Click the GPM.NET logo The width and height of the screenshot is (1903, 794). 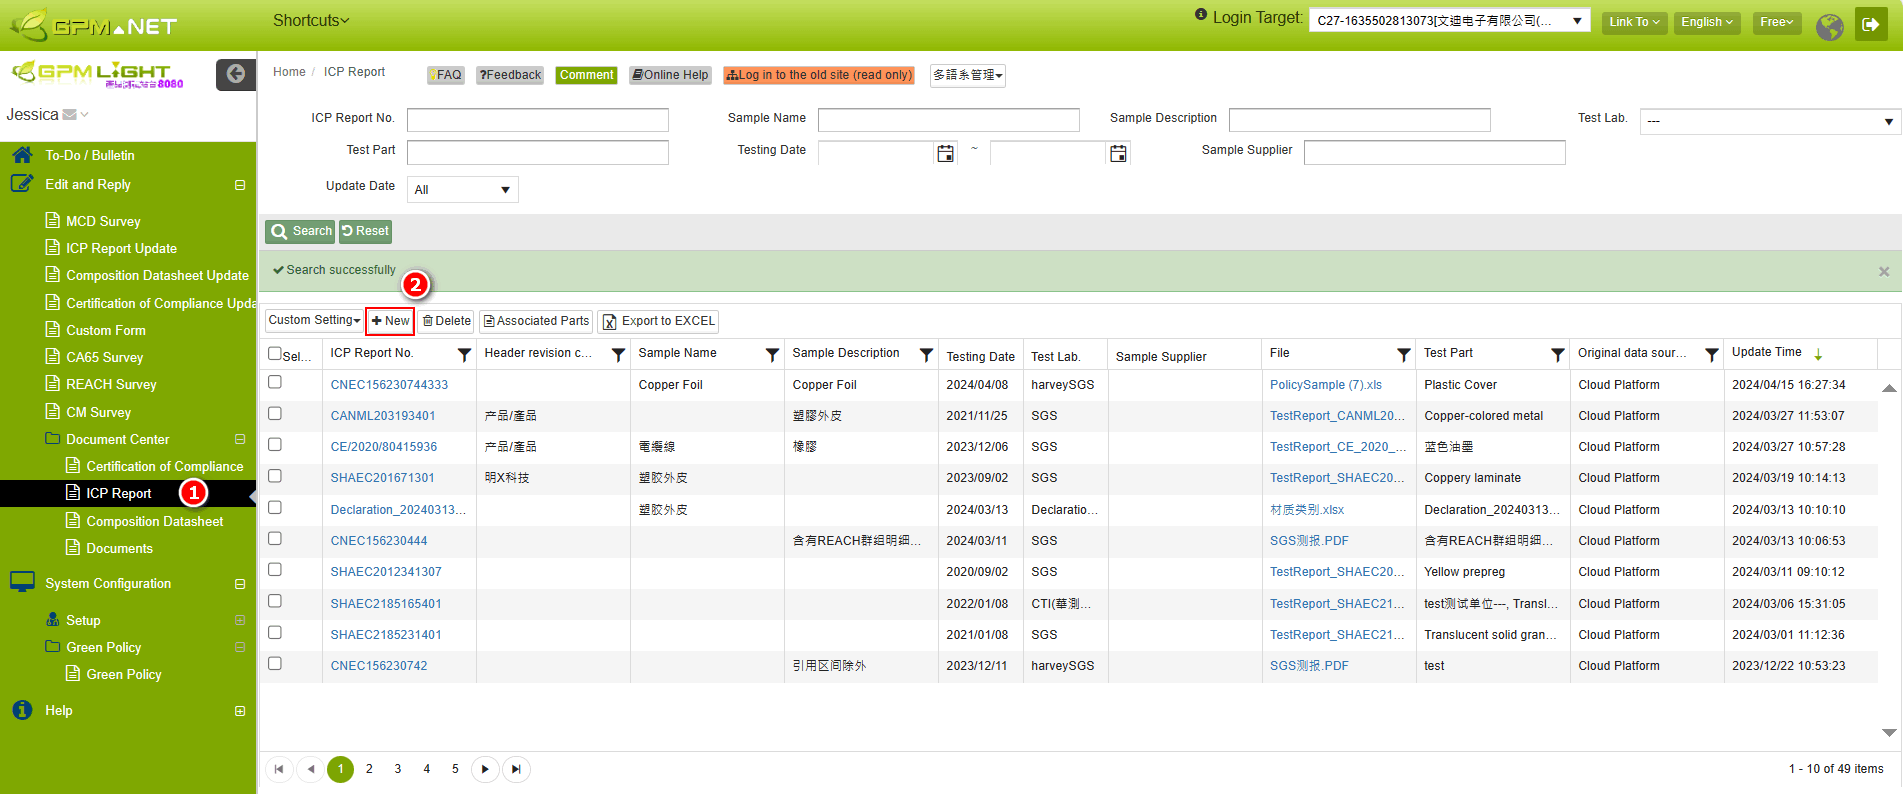click(x=93, y=25)
